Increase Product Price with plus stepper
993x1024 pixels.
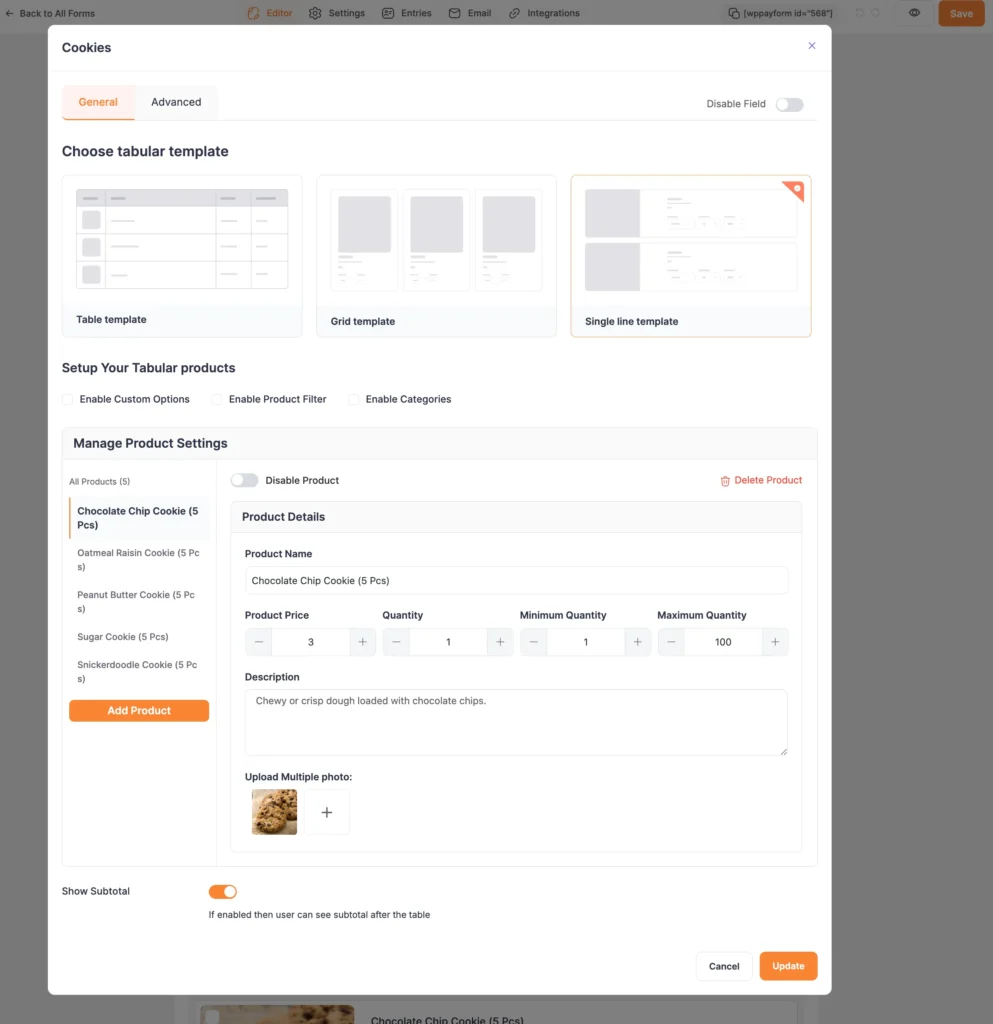(x=360, y=641)
